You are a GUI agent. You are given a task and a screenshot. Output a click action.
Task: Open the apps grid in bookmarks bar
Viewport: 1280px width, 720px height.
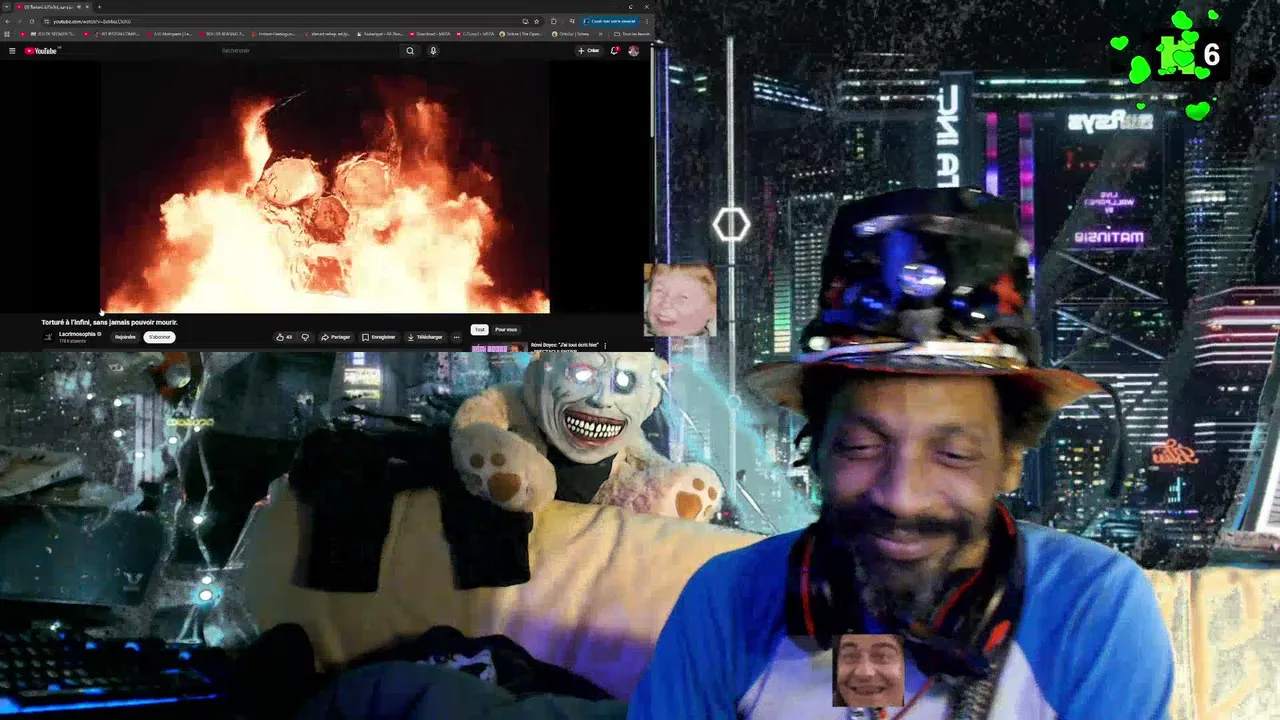point(7,34)
